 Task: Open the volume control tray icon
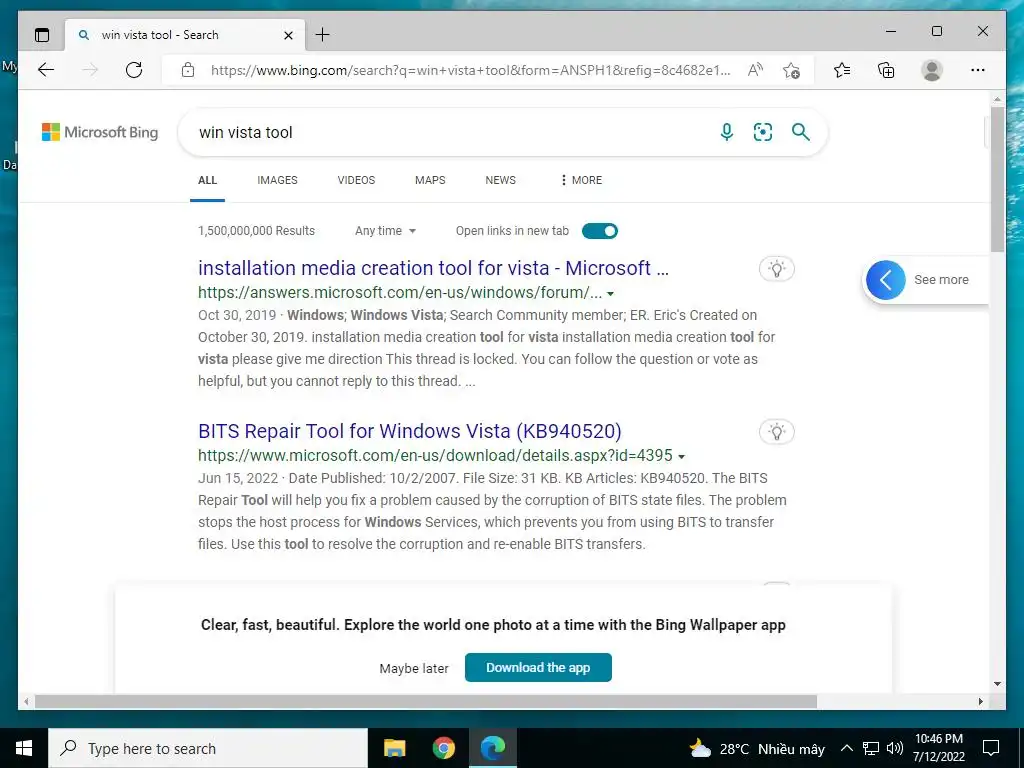coord(895,748)
